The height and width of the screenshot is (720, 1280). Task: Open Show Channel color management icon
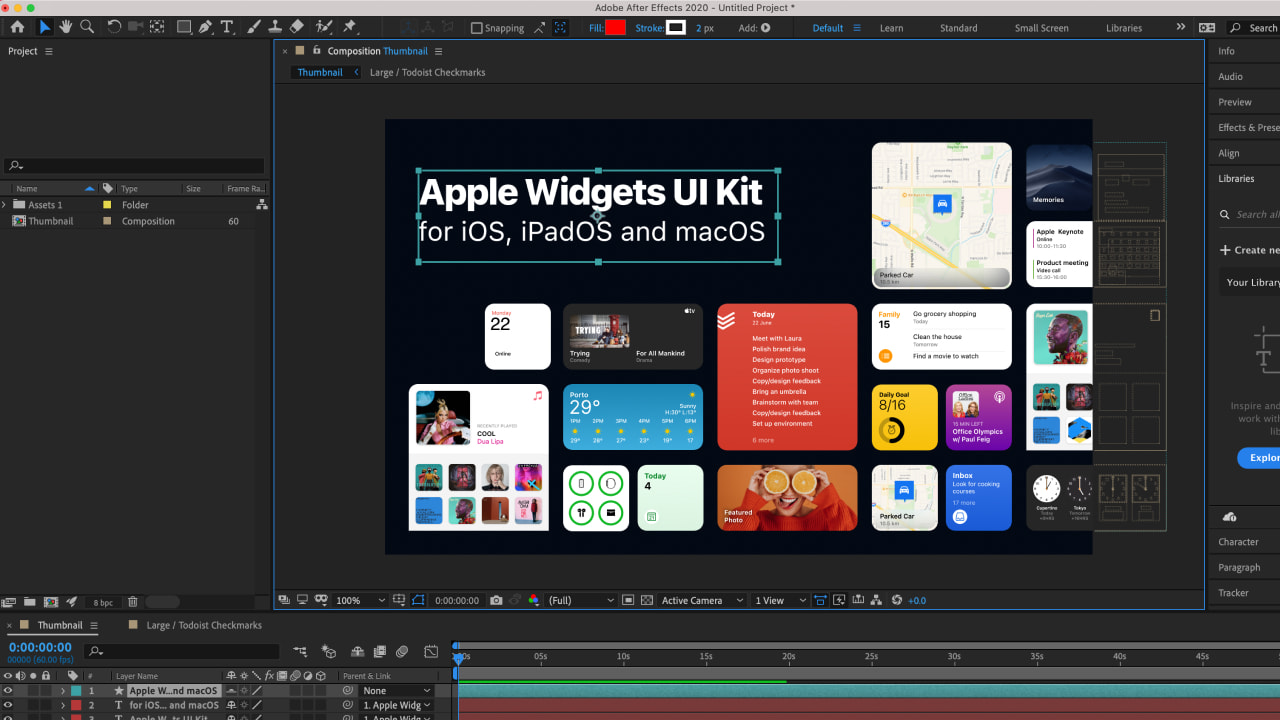click(x=534, y=600)
